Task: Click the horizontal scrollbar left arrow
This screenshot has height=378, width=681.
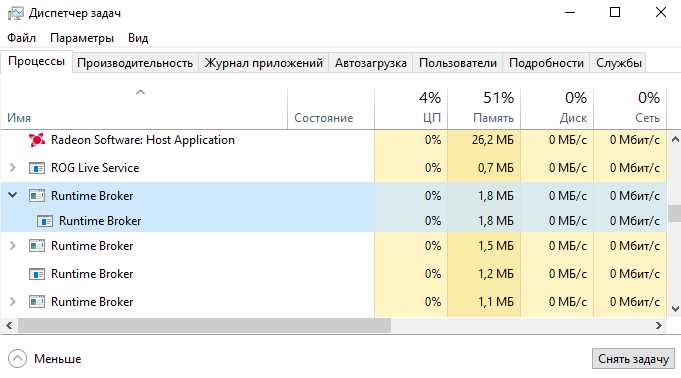Action: point(9,325)
